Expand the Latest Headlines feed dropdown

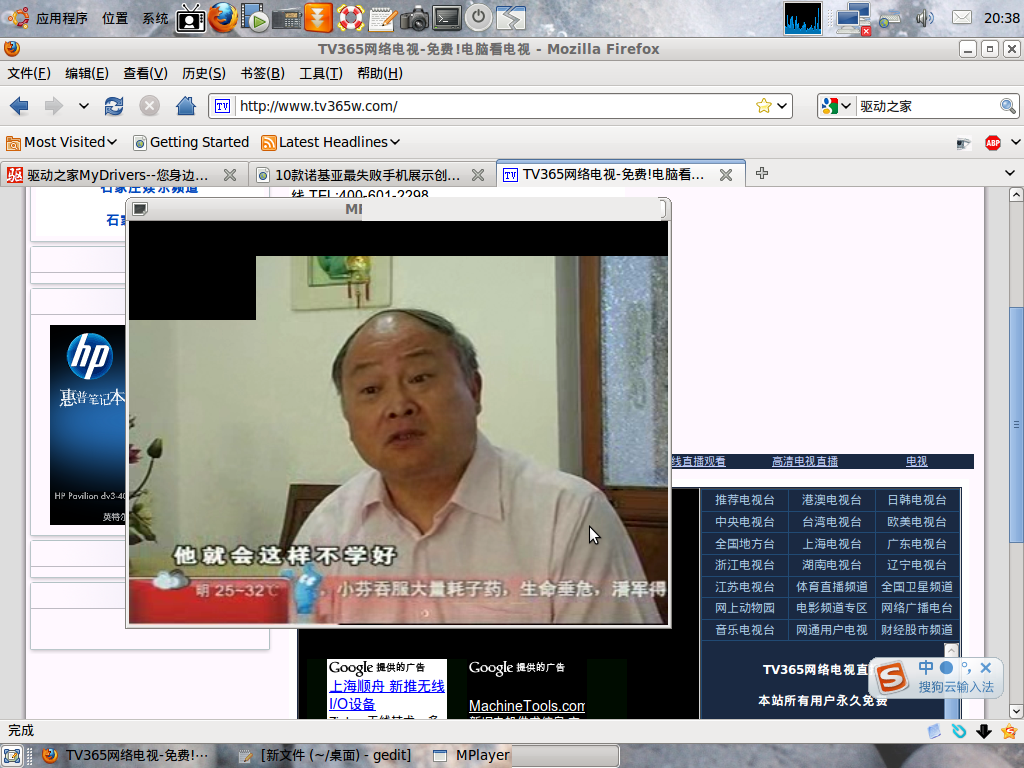coord(330,142)
